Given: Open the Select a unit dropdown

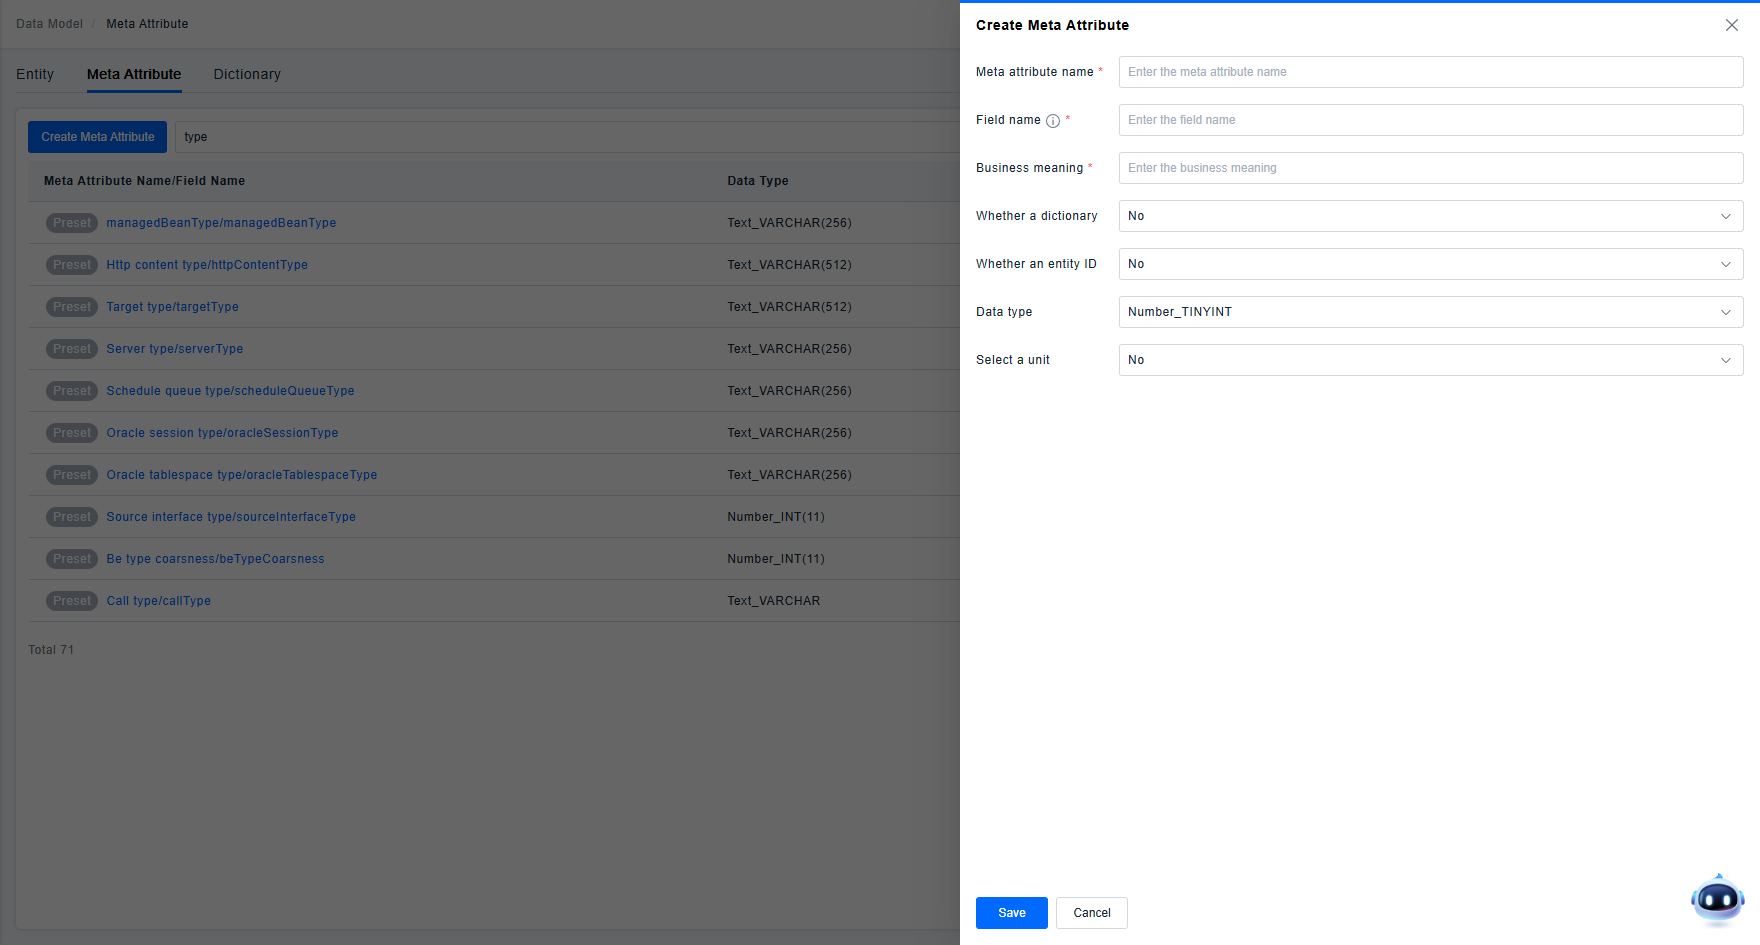Looking at the screenshot, I should [x=1430, y=360].
